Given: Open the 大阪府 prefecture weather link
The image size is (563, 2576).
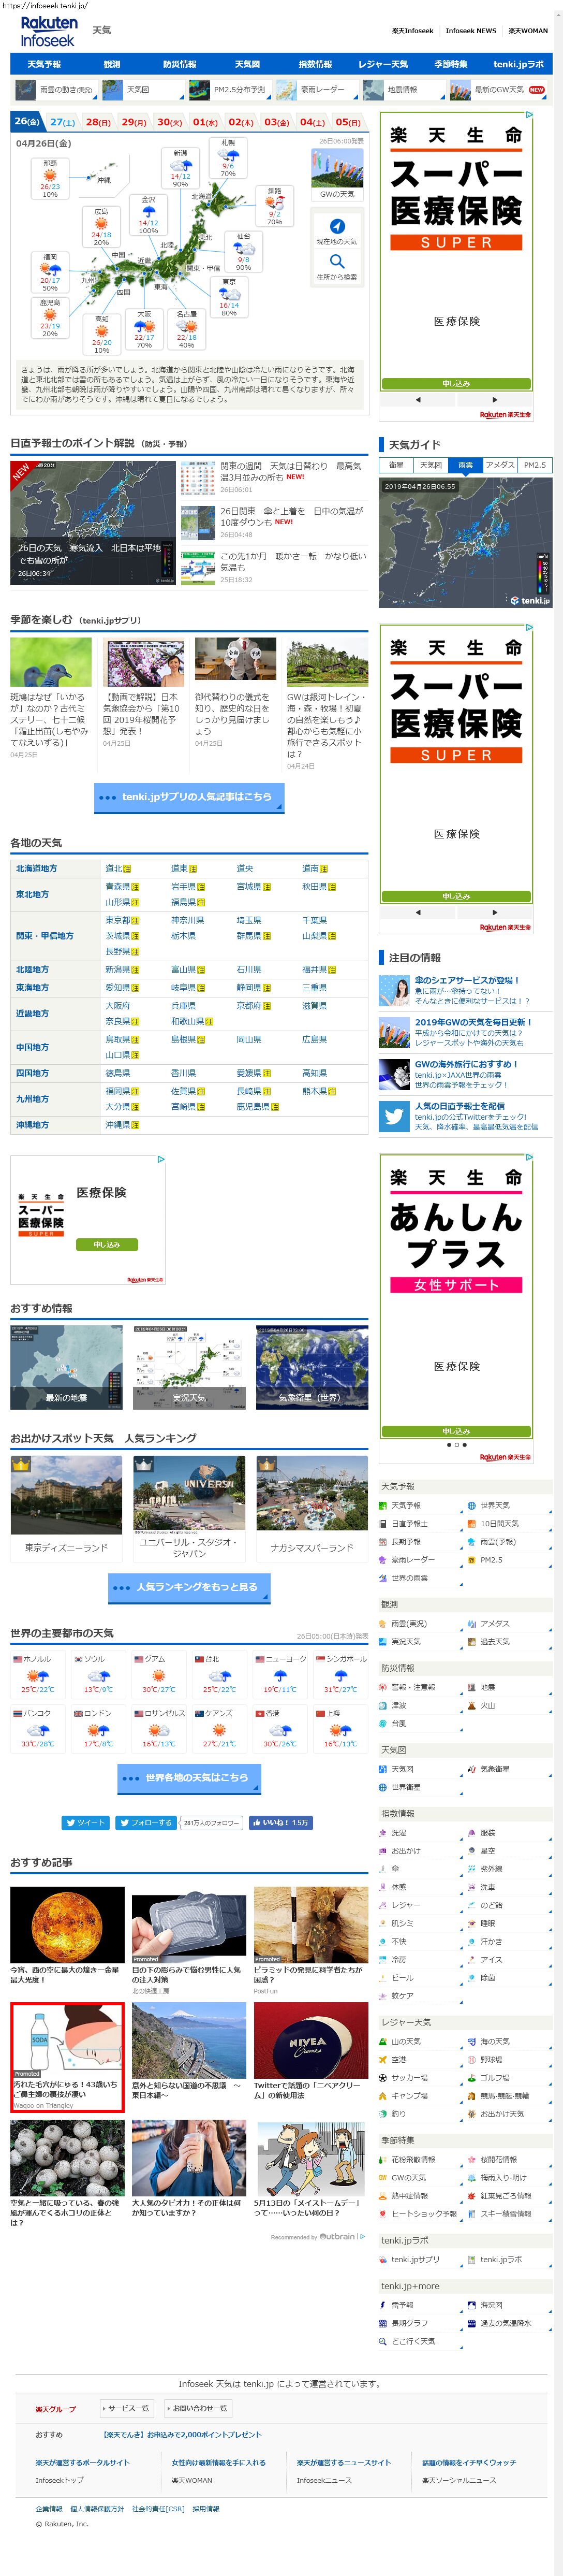Looking at the screenshot, I should pyautogui.click(x=117, y=1006).
